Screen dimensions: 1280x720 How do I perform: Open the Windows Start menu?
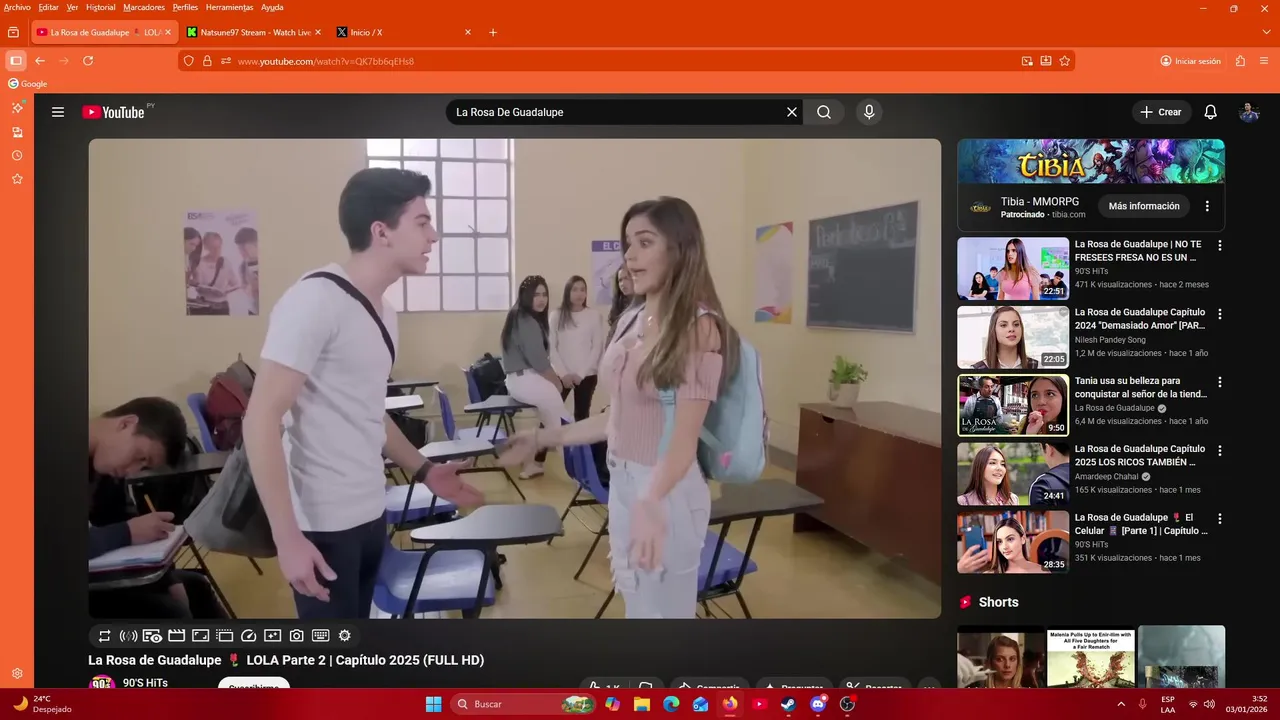tap(433, 704)
